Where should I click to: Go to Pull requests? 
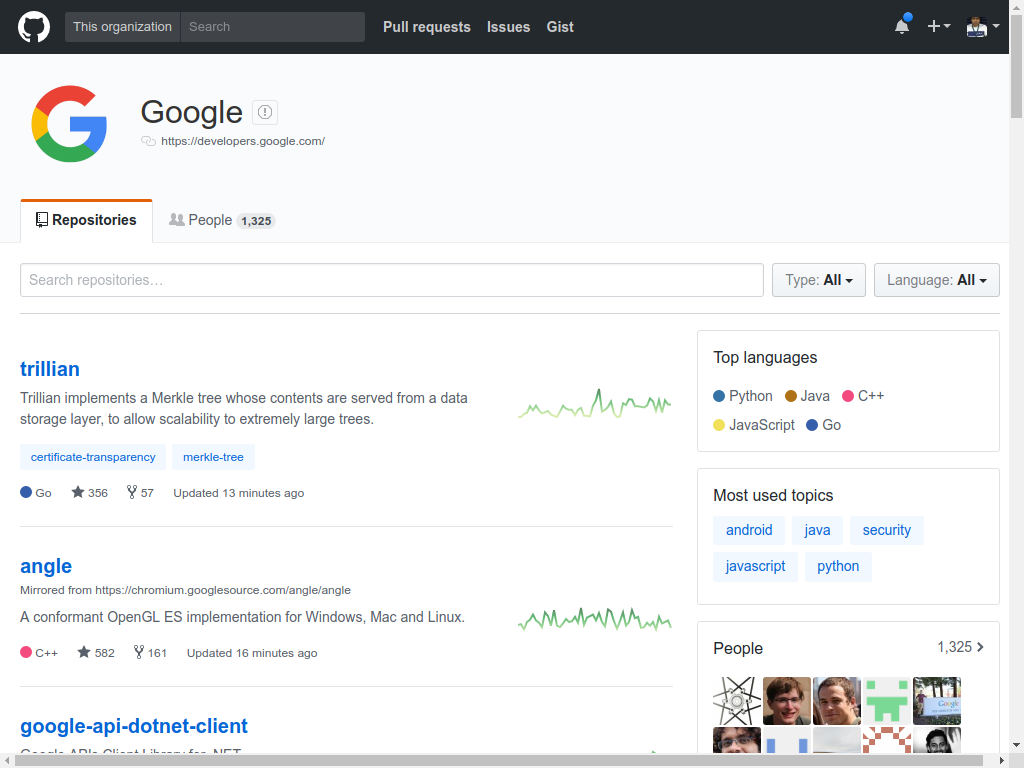tap(426, 27)
